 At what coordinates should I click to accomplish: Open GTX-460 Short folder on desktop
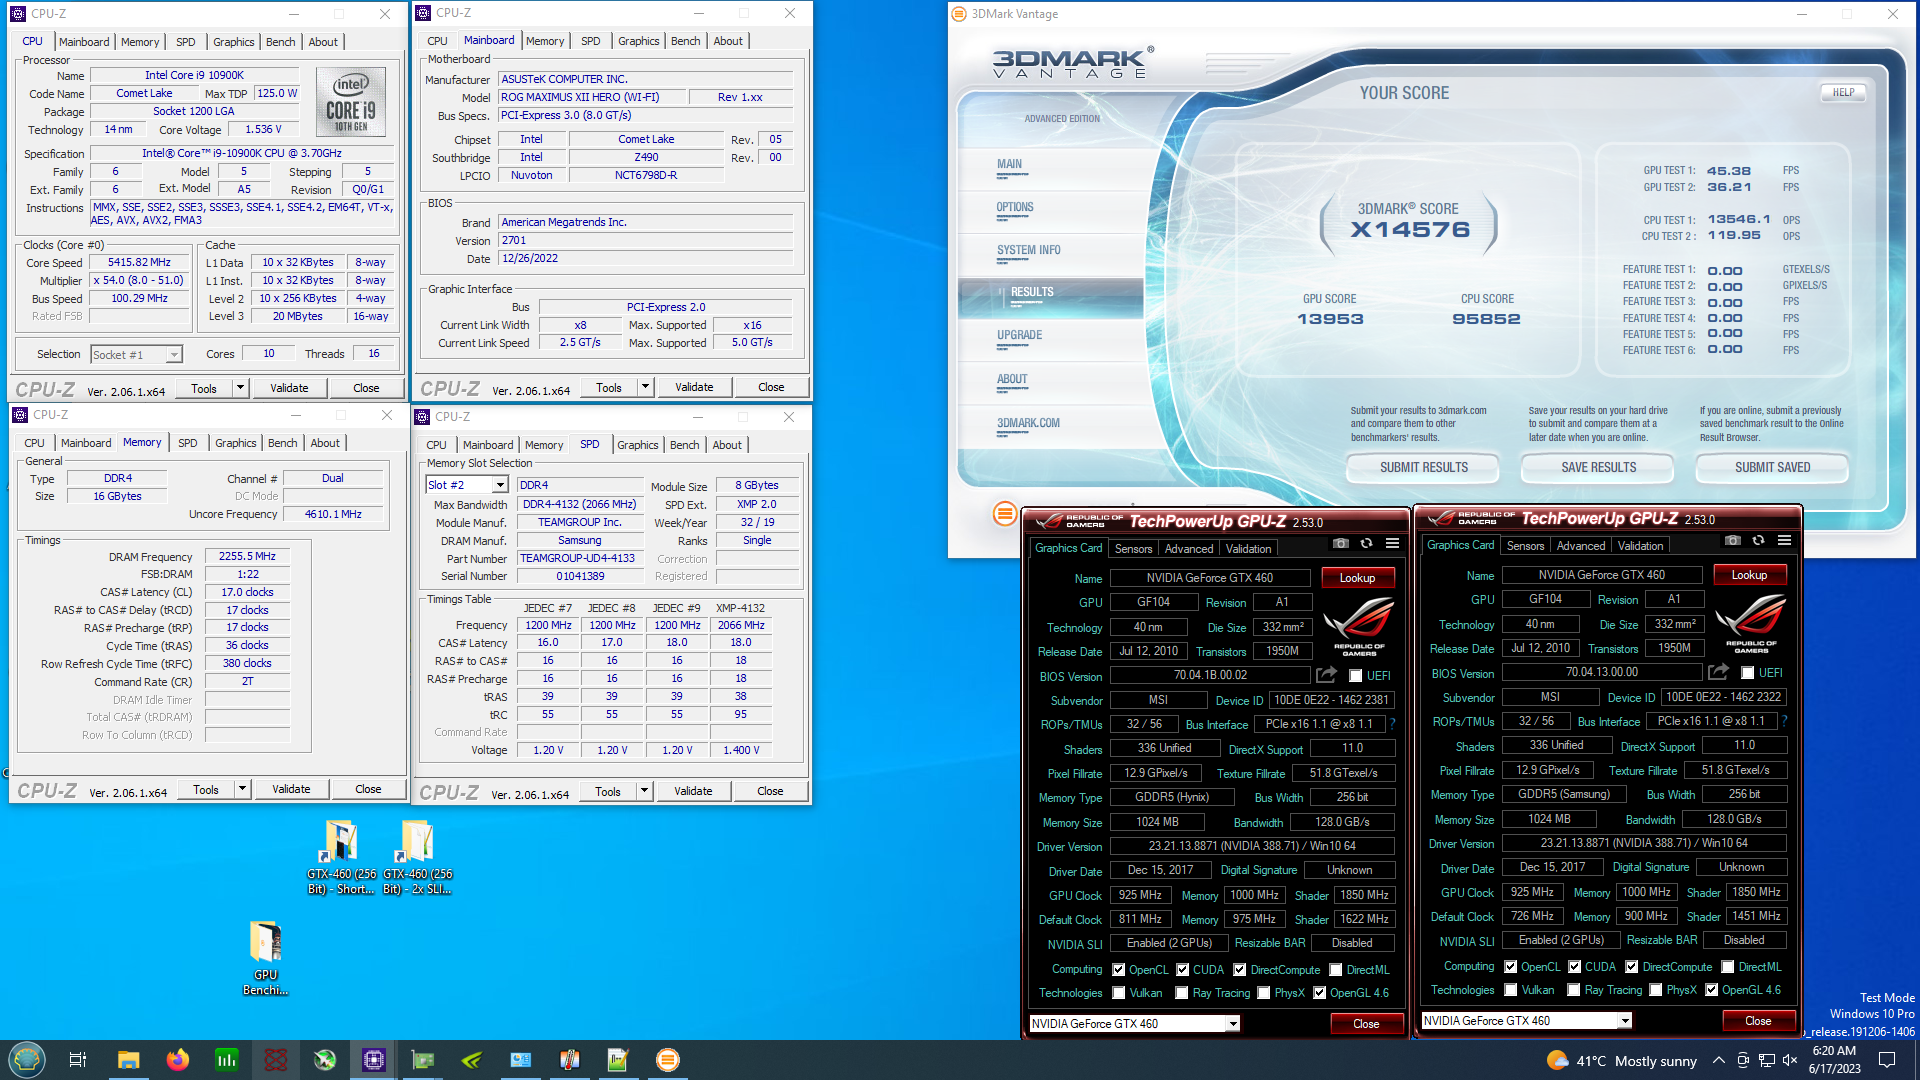(x=341, y=857)
